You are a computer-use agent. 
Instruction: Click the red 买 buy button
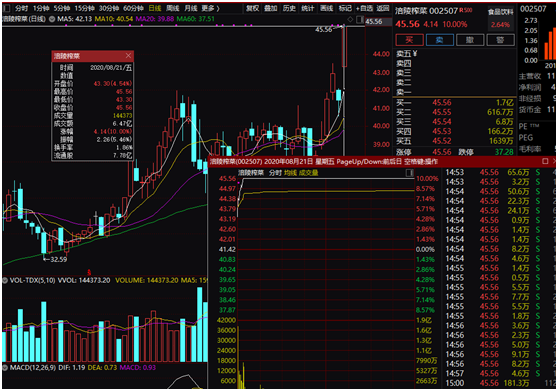click(409, 40)
